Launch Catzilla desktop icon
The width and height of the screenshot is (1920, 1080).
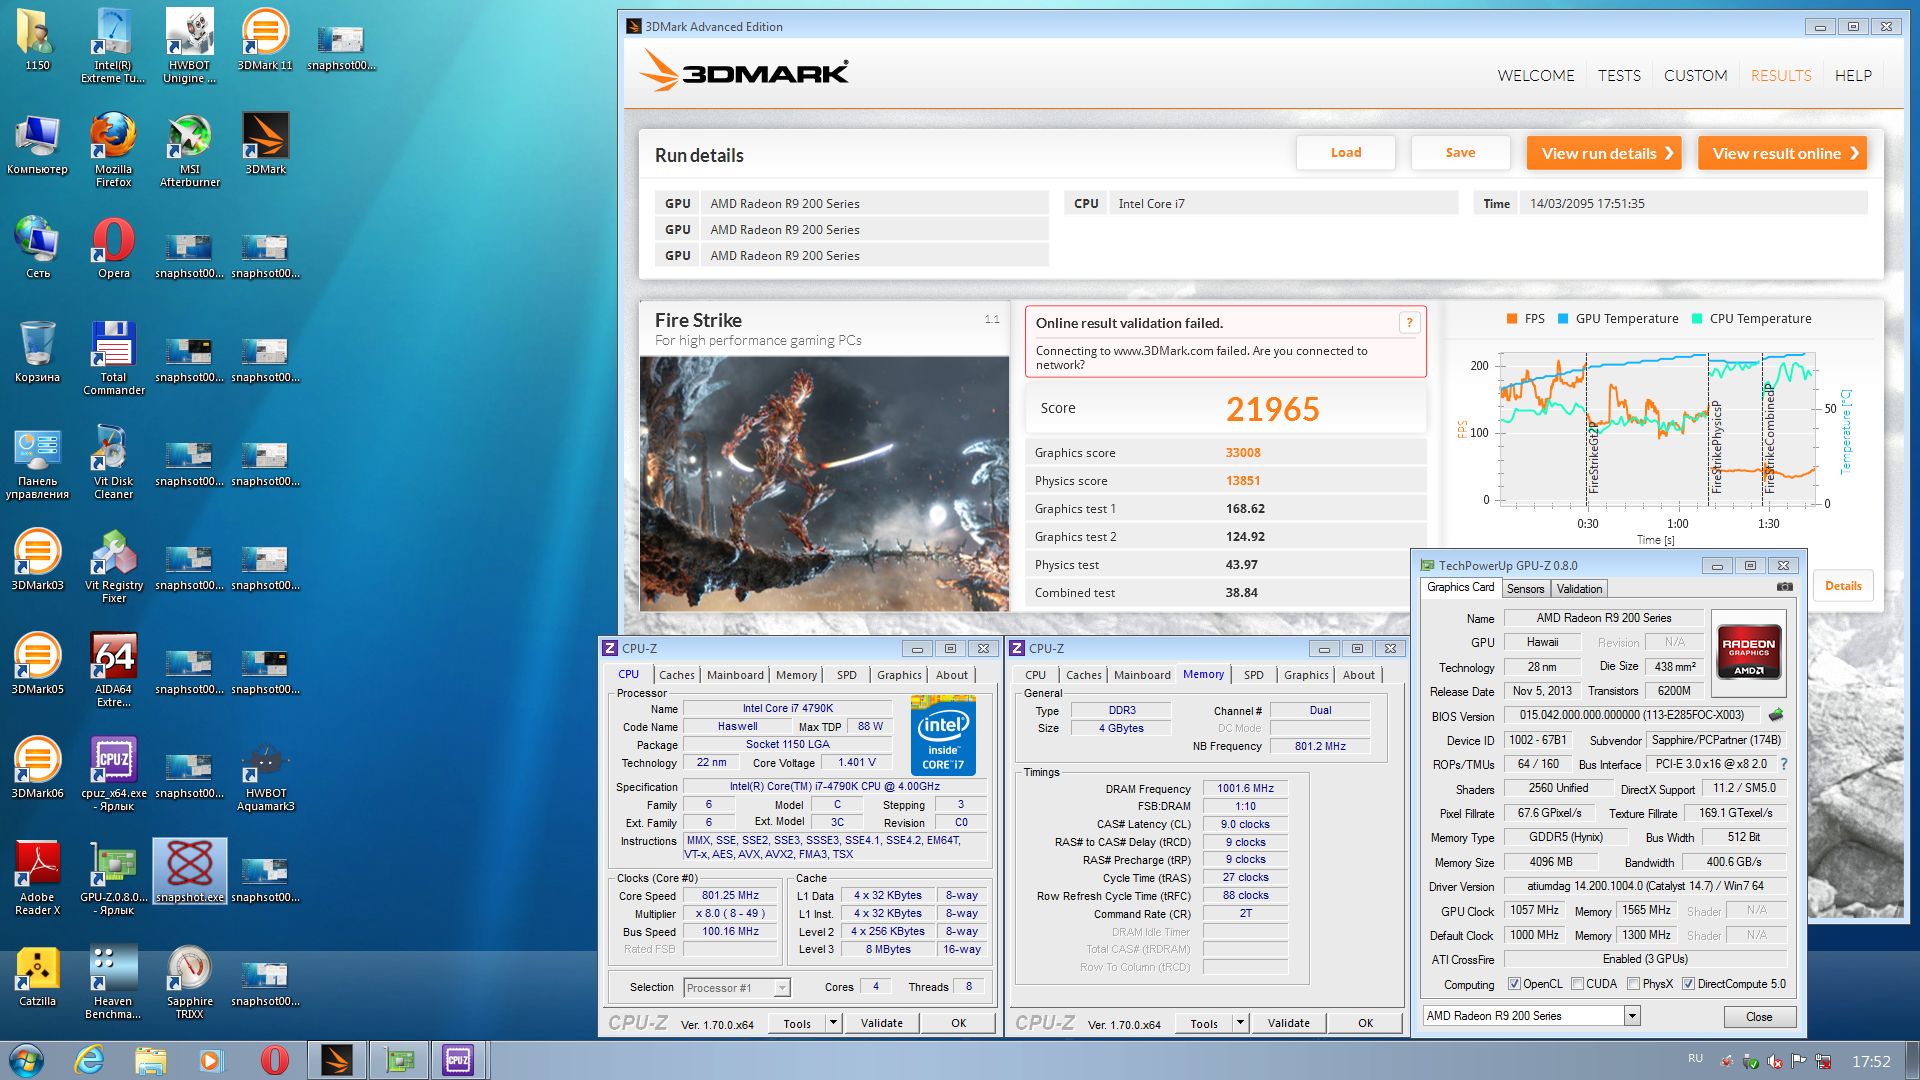tap(37, 976)
